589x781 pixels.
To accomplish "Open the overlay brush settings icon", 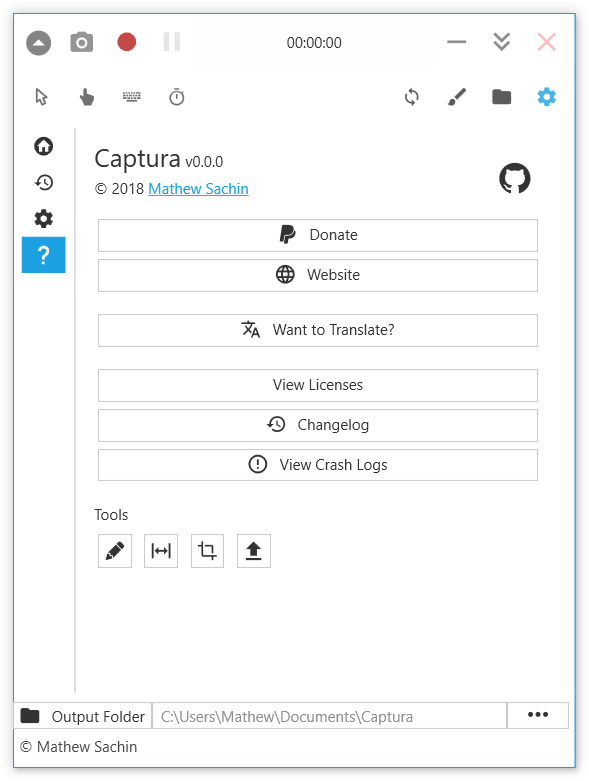I will coord(457,97).
